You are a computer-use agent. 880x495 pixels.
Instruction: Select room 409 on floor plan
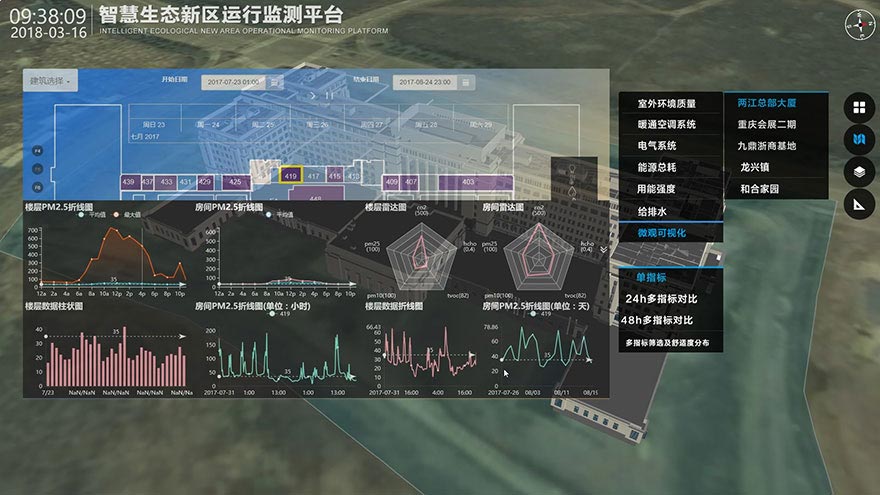(x=391, y=182)
